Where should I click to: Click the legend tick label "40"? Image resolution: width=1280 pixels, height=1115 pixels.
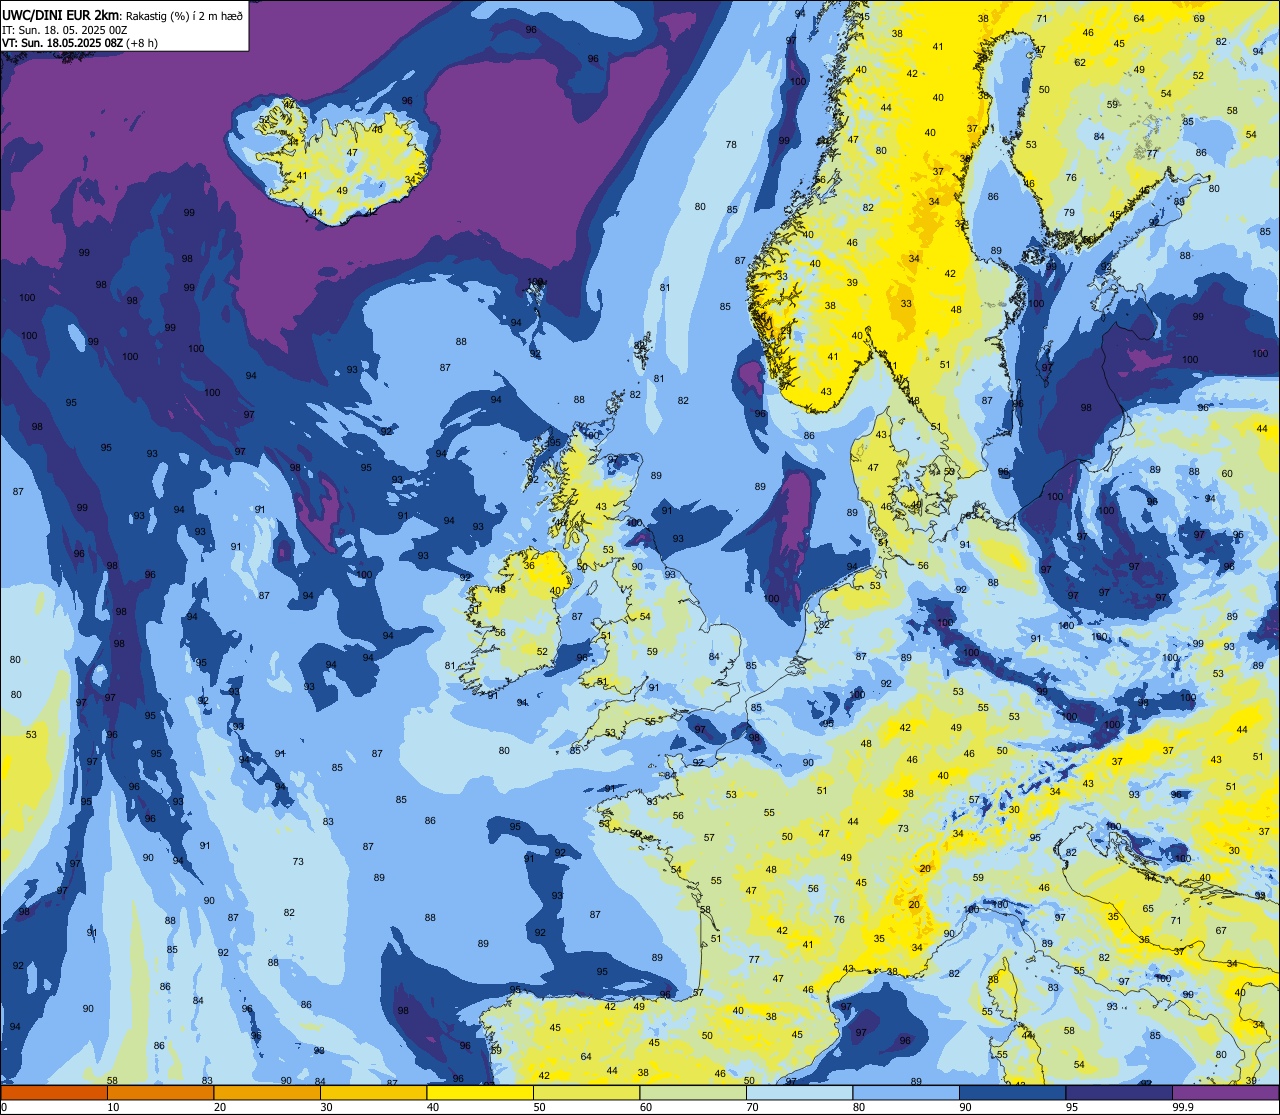click(433, 1107)
